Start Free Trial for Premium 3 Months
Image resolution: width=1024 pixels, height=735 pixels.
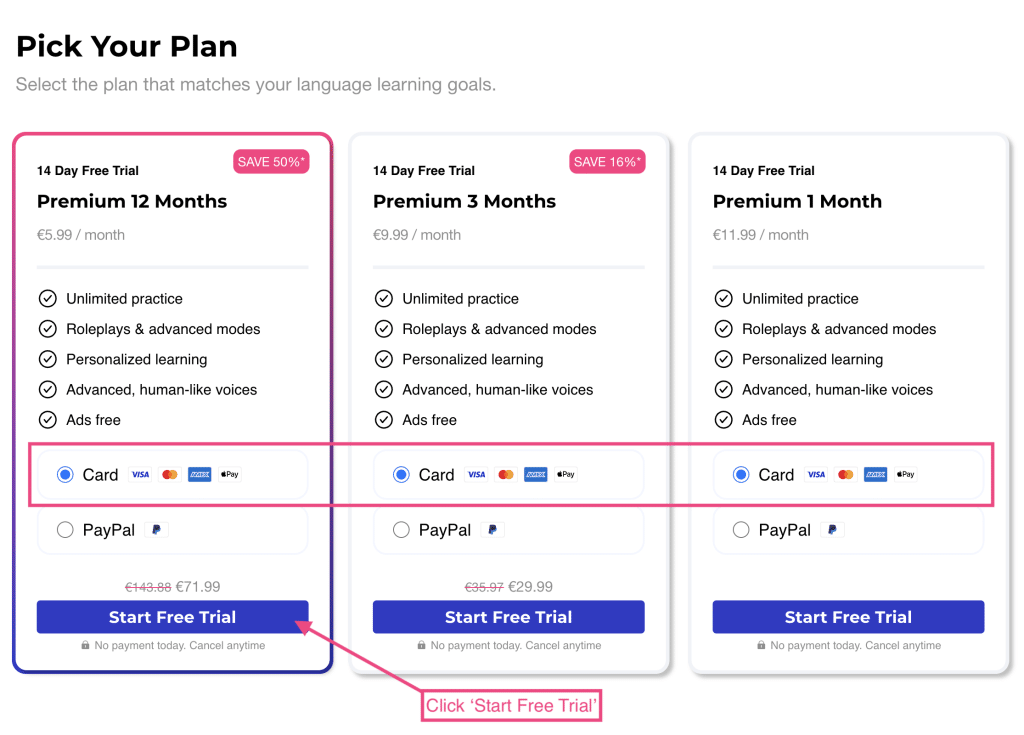pyautogui.click(x=508, y=617)
